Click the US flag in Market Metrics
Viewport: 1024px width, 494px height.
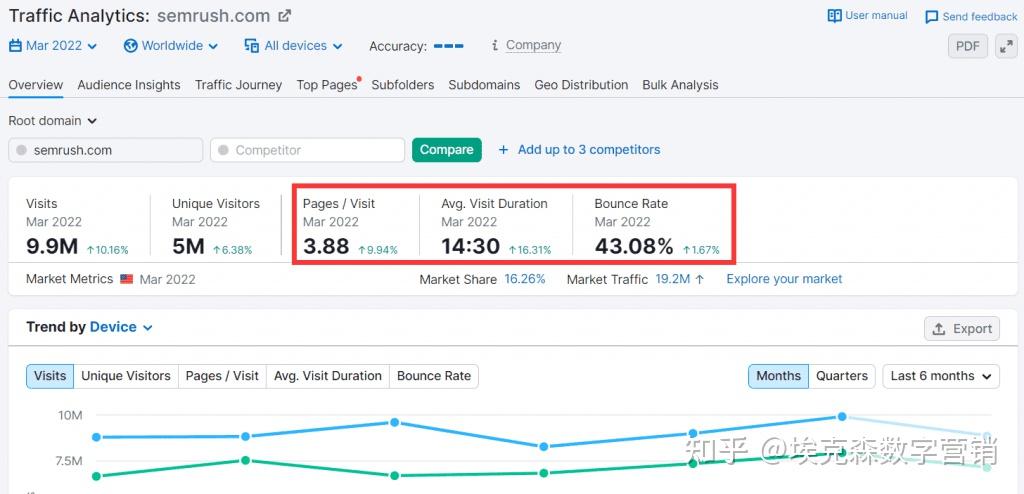[127, 279]
